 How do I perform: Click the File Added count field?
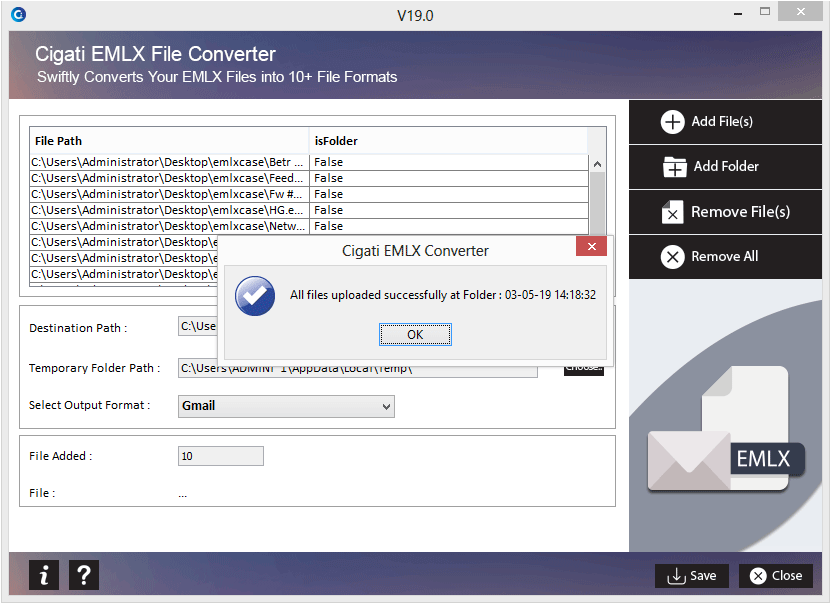point(220,456)
